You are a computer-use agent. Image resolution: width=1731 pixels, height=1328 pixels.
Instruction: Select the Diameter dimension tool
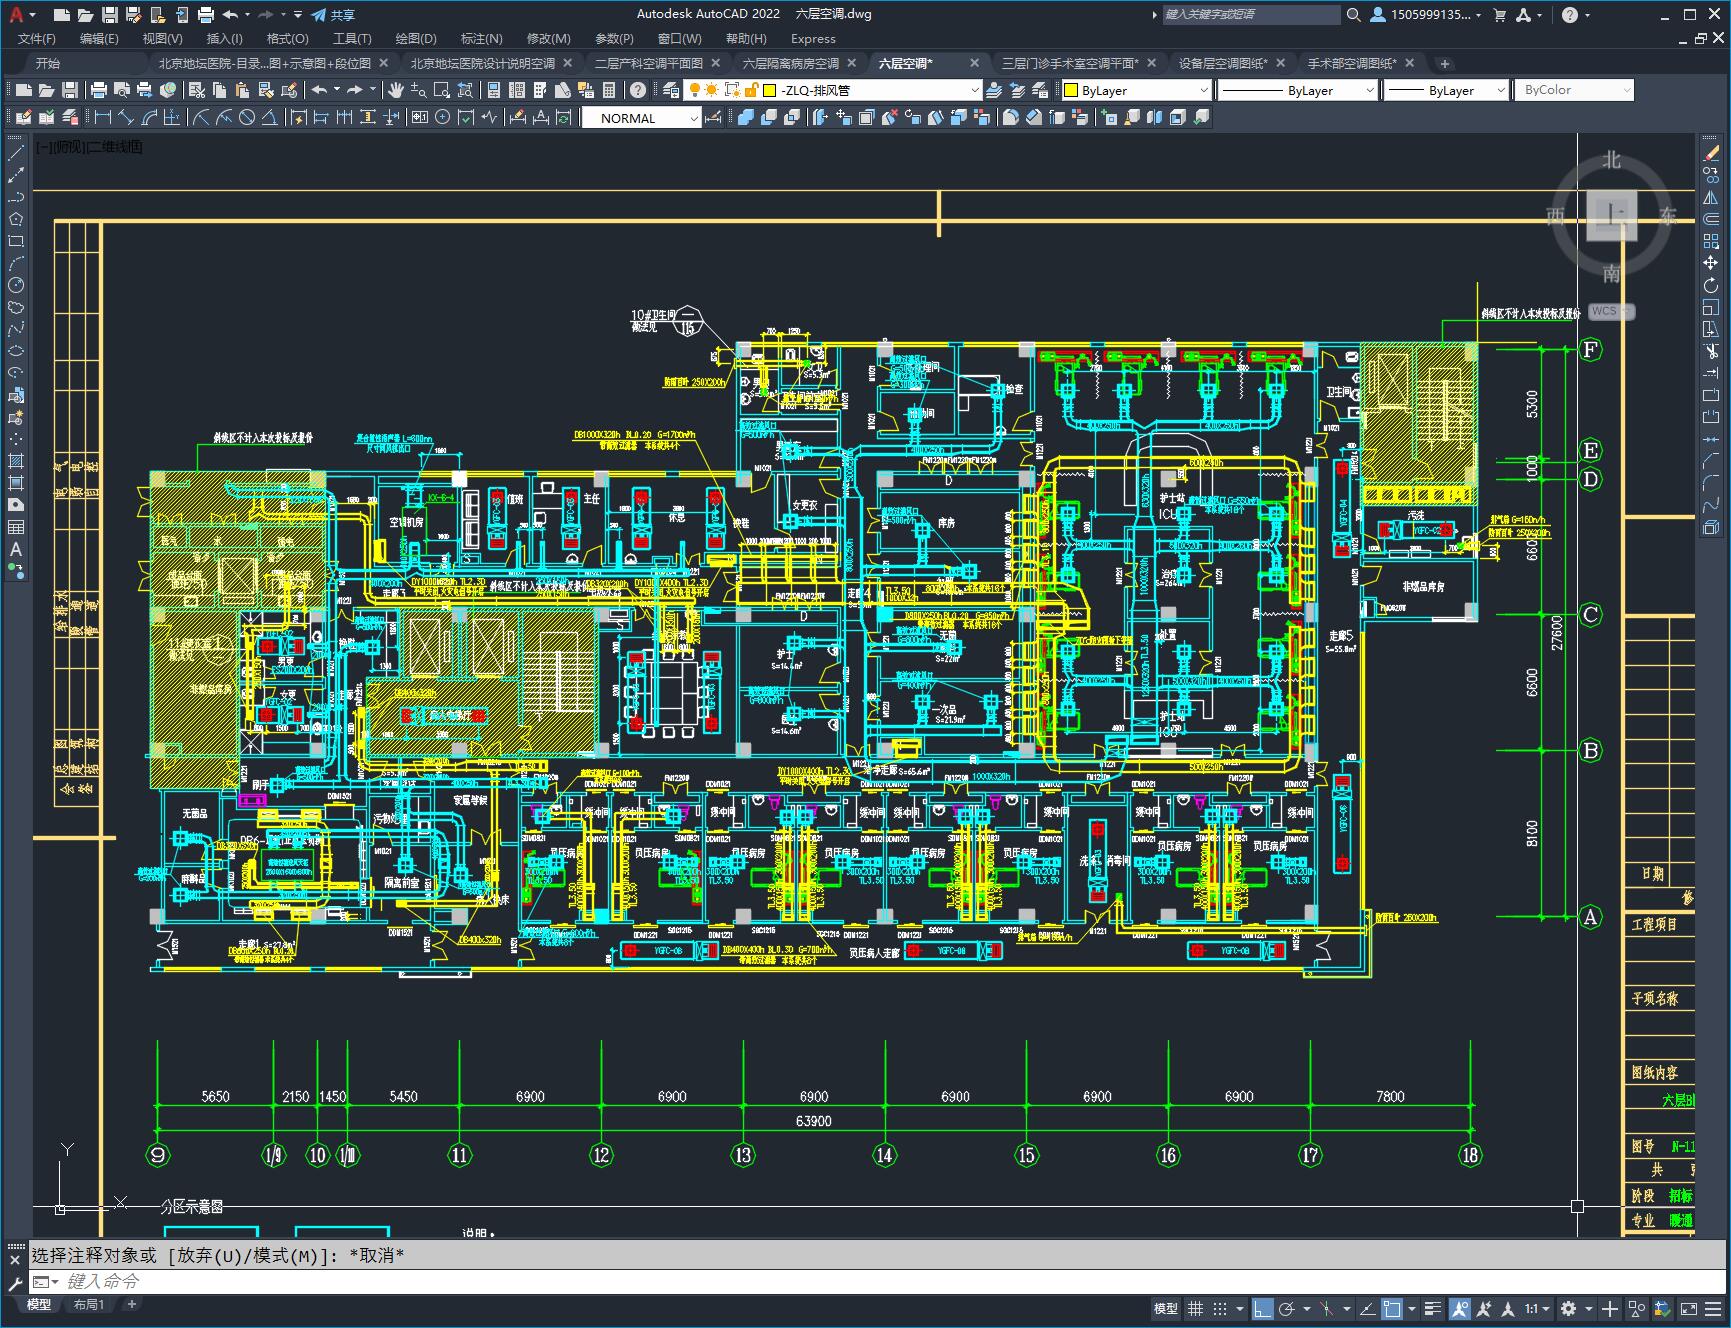pos(247,117)
